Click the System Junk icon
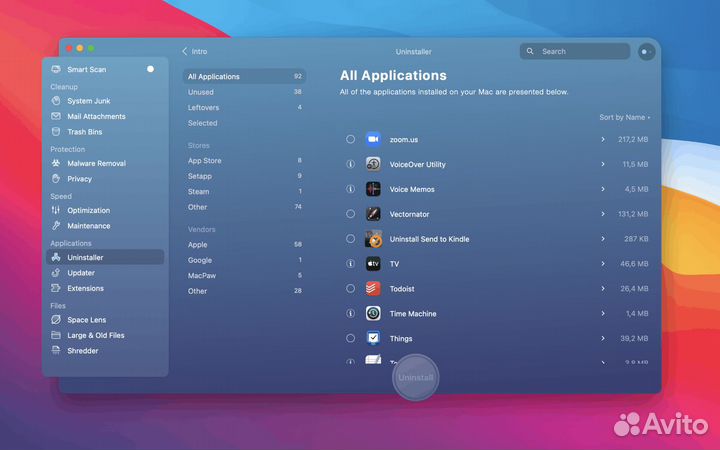 56,101
